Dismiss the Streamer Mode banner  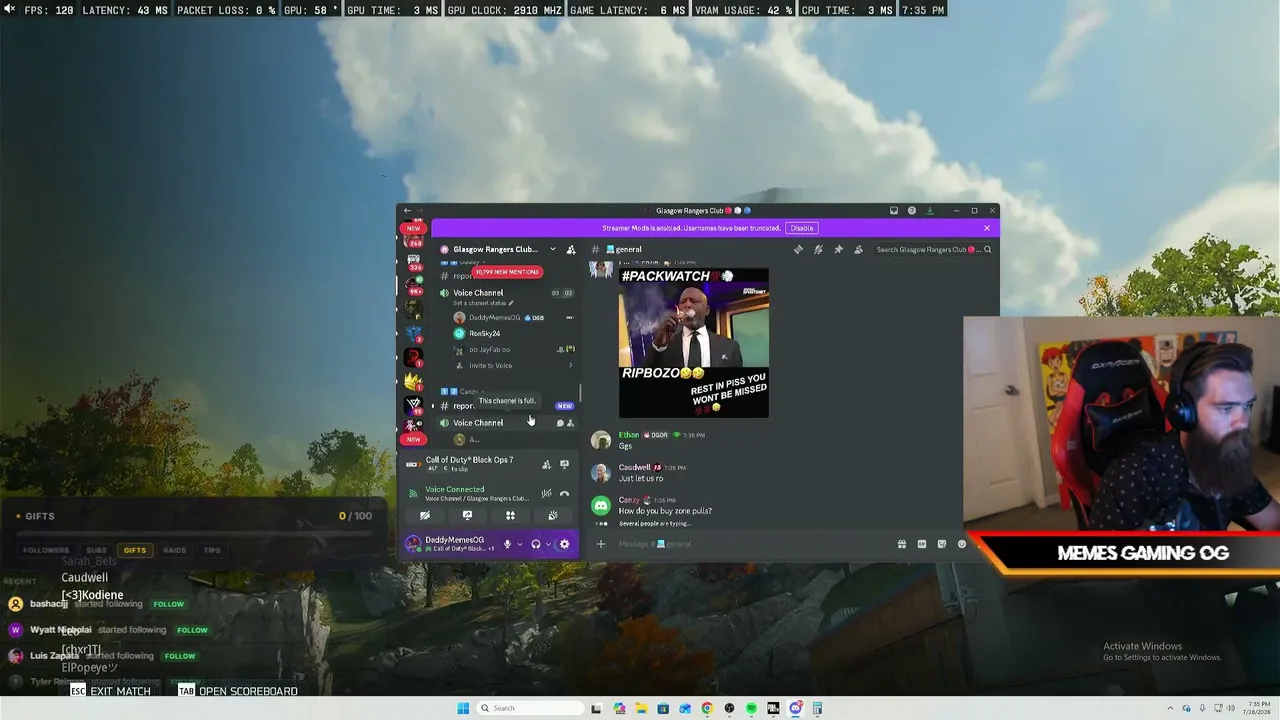987,228
